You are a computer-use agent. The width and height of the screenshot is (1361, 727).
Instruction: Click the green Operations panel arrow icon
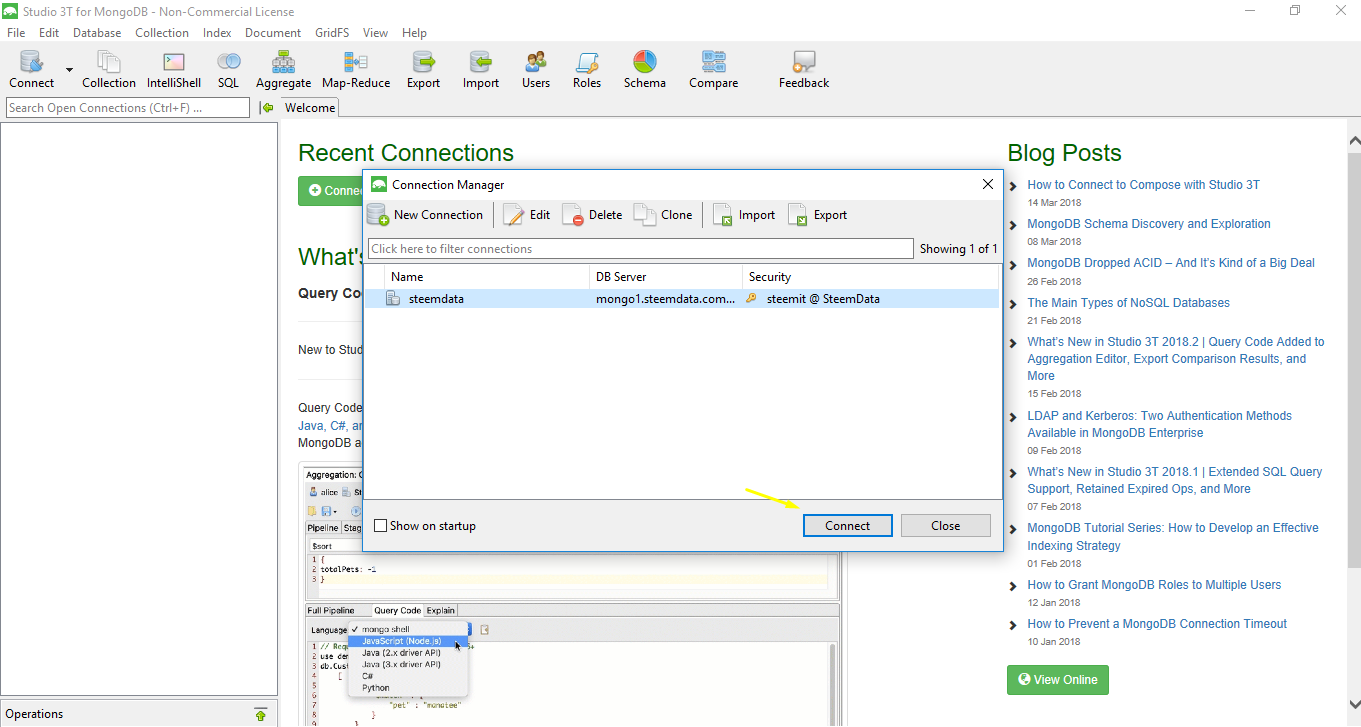pos(261,714)
